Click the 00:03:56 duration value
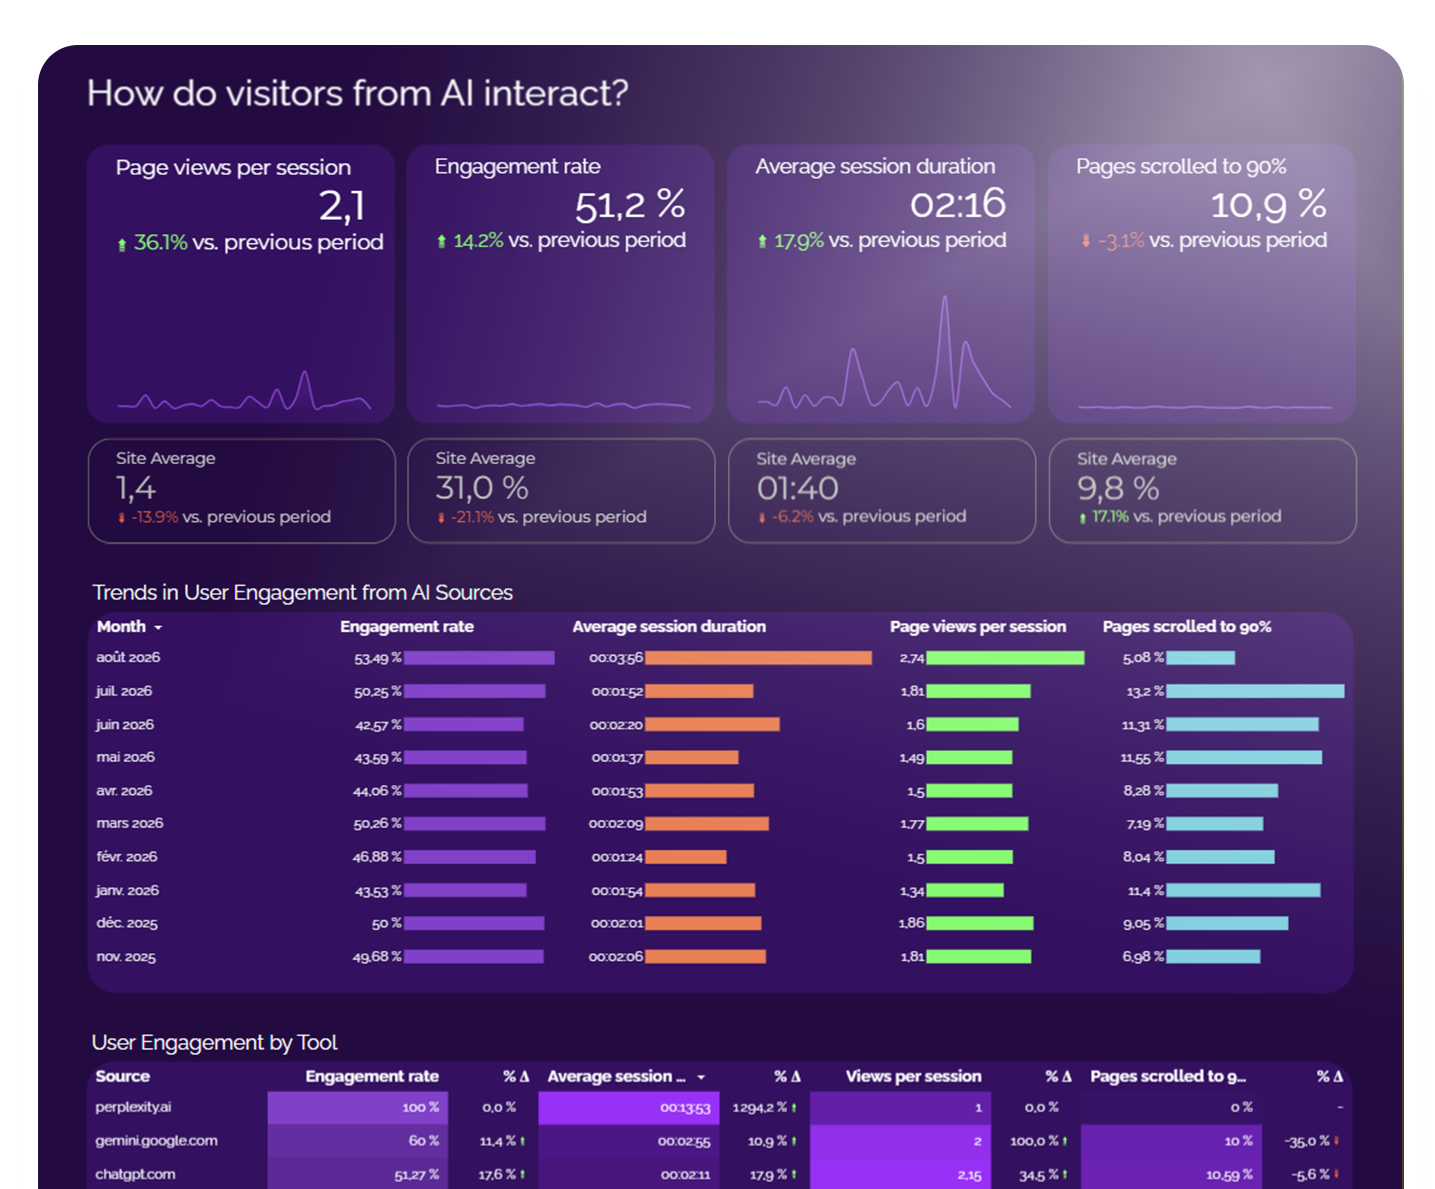 pos(616,658)
